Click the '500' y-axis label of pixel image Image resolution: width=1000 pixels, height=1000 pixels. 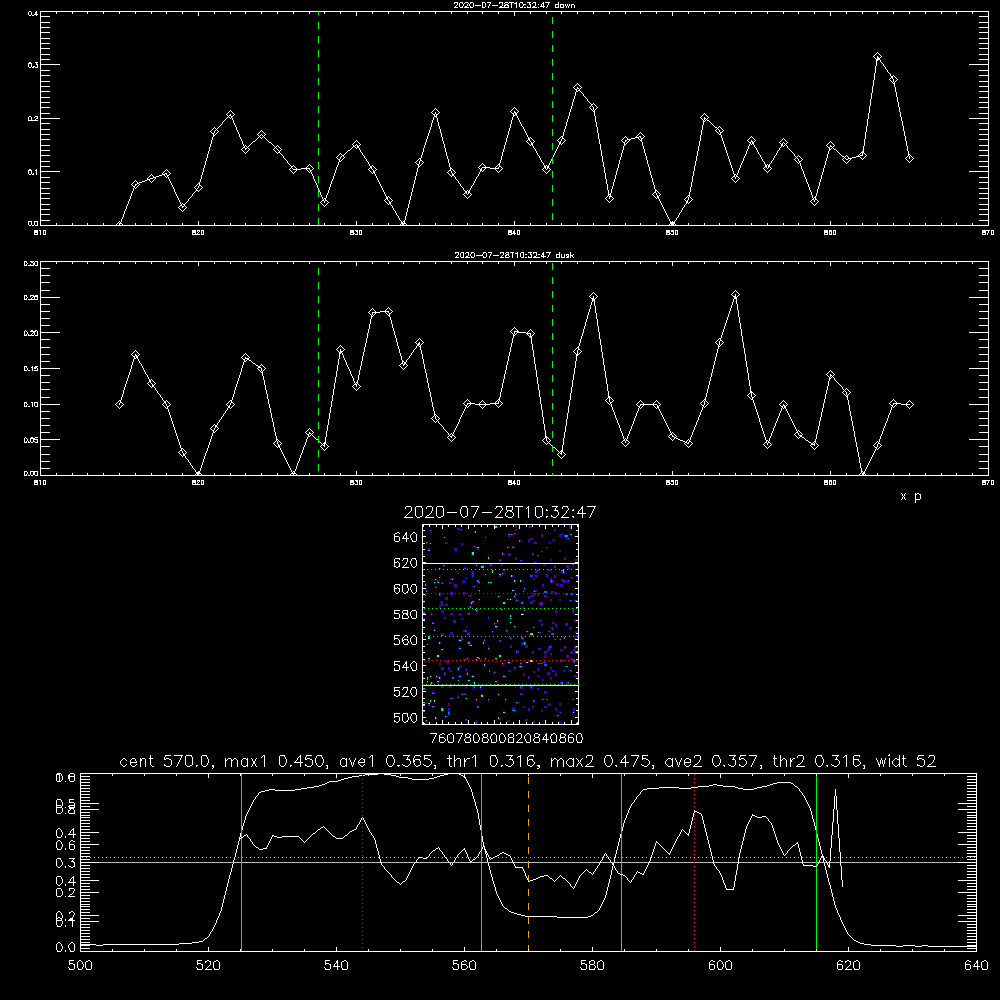point(405,717)
